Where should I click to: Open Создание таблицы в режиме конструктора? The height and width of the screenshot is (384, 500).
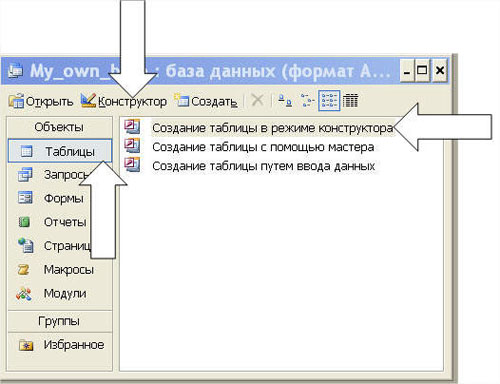[x=272, y=128]
